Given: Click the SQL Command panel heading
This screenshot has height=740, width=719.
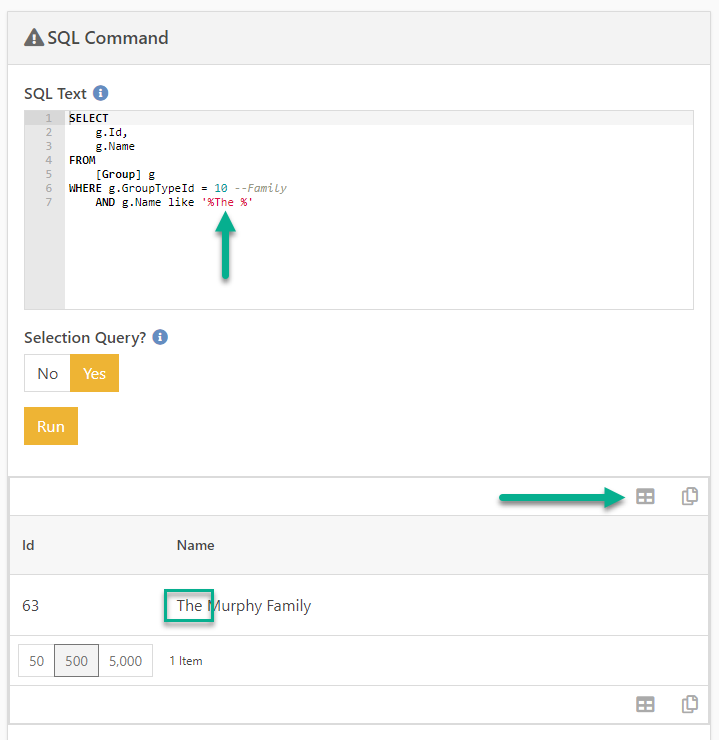Looking at the screenshot, I should 108,38.
